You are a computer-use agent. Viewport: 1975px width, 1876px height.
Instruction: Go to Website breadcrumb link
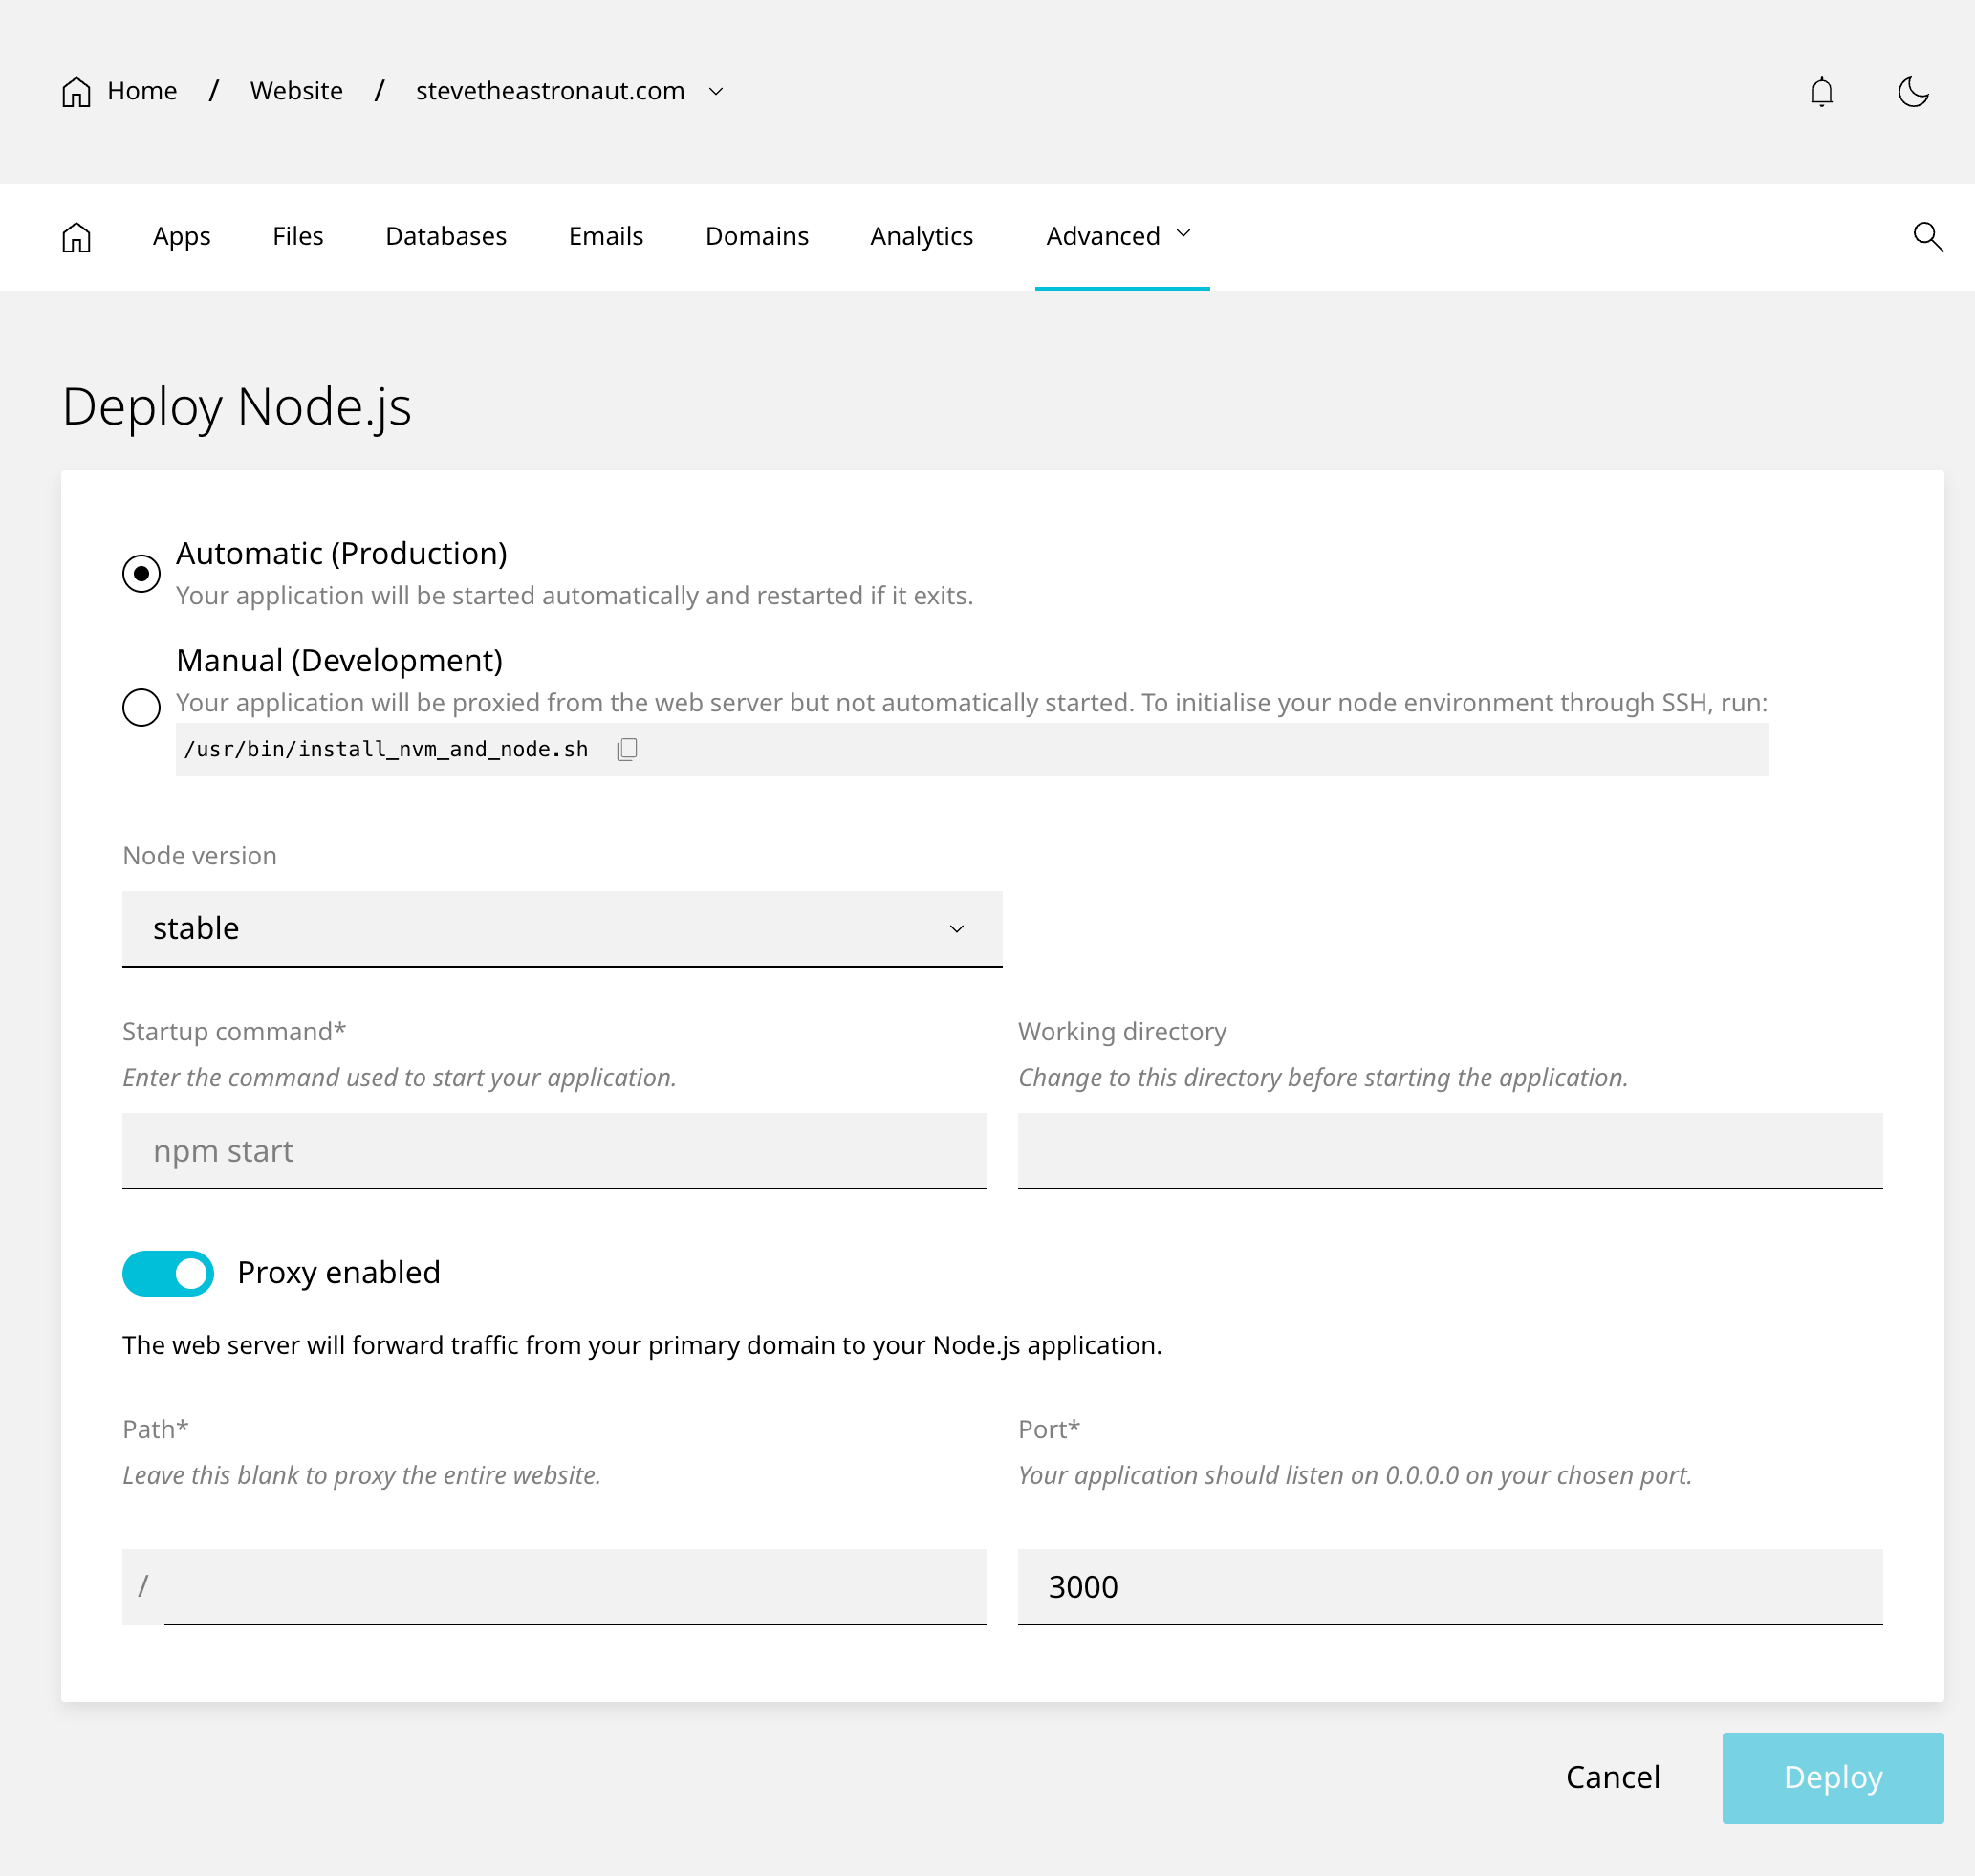(296, 91)
